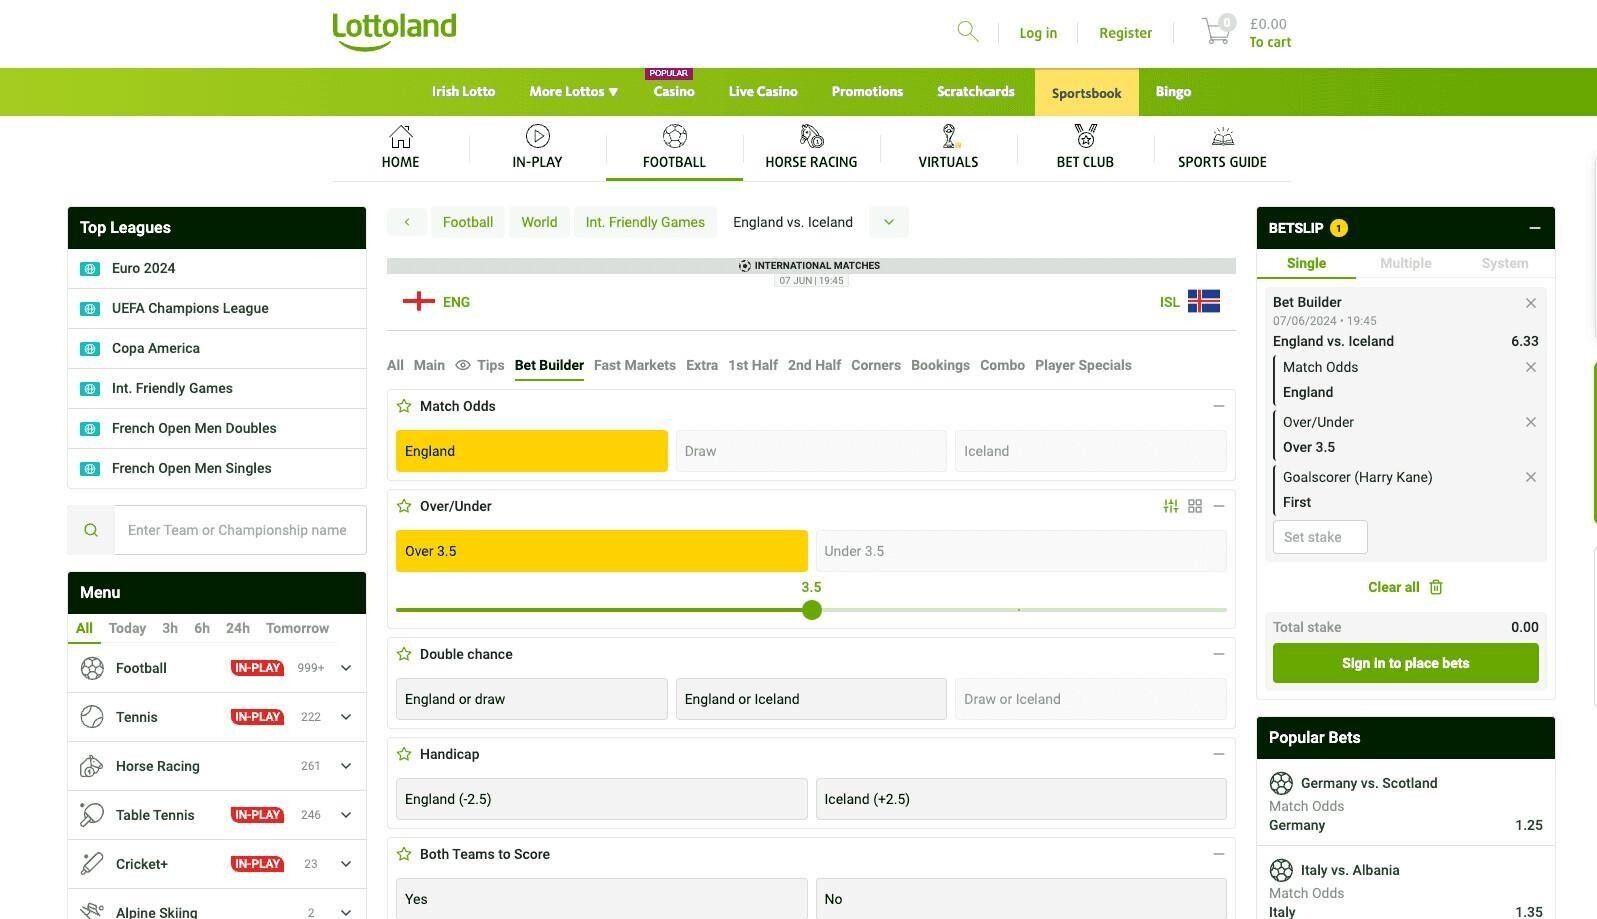Switch to the Fast Markets tab
The height and width of the screenshot is (919, 1597).
[634, 365]
